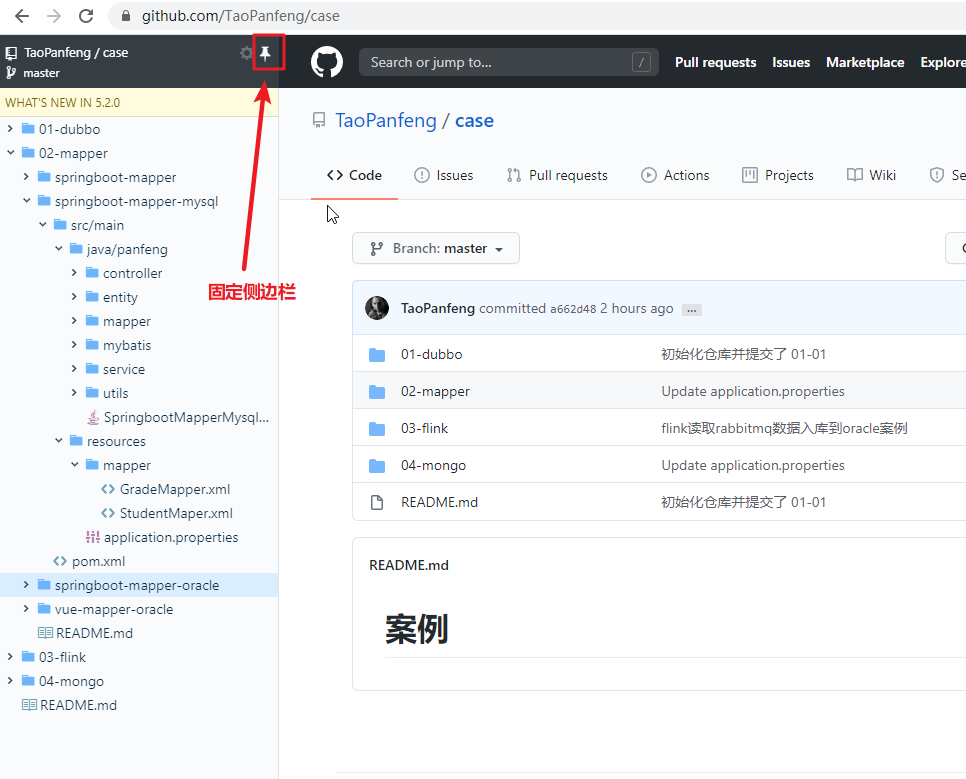This screenshot has height=779, width=966.
Task: Collapse the springboot-mapper-mysql folder
Action: pos(26,201)
